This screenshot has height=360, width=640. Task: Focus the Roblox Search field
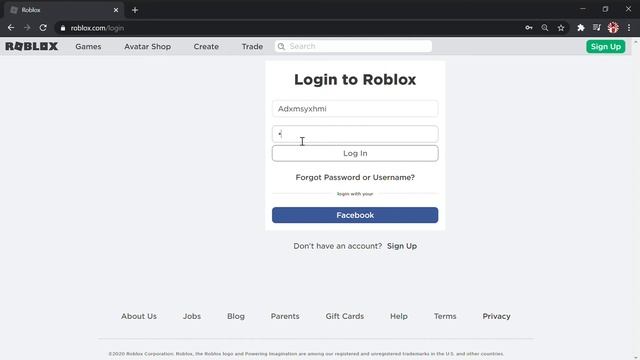click(353, 46)
